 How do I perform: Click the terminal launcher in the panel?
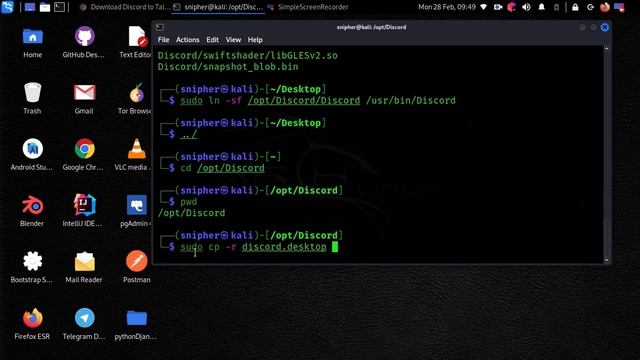(x=60, y=7)
